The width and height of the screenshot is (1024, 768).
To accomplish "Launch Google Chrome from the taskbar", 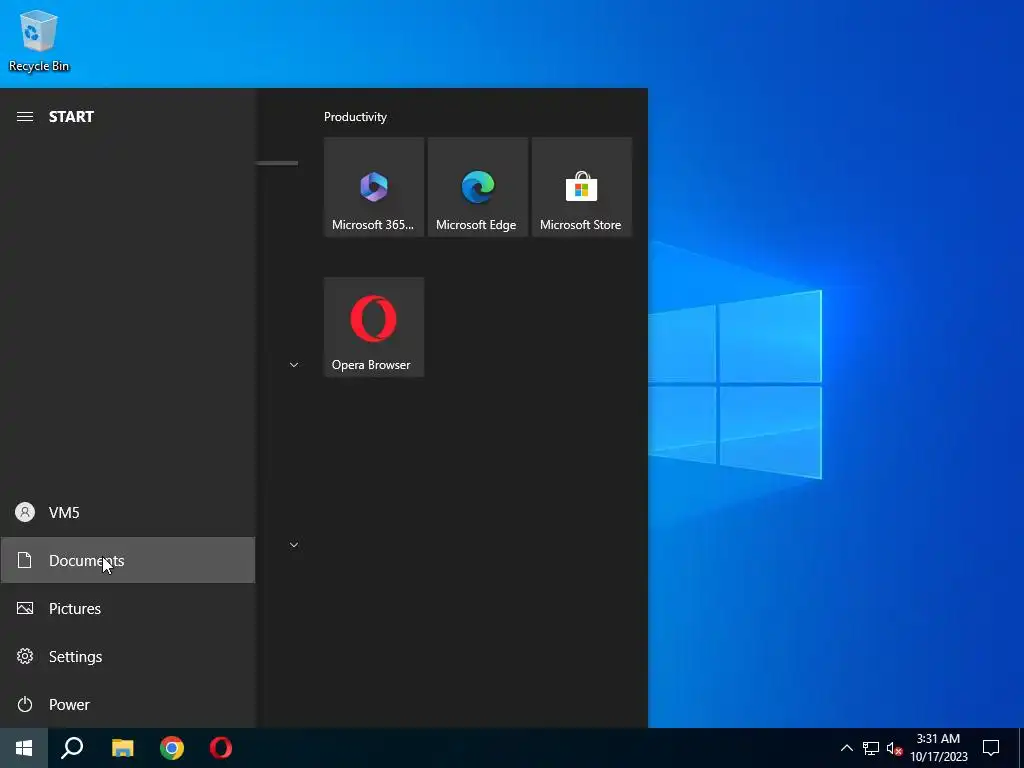I will 172,748.
